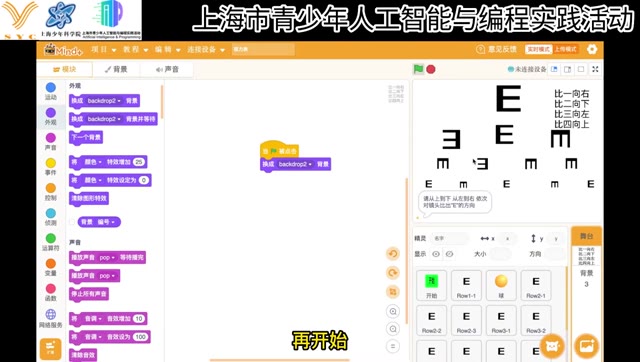Click the 下一个背景 block
640x362 pixels.
point(86,138)
